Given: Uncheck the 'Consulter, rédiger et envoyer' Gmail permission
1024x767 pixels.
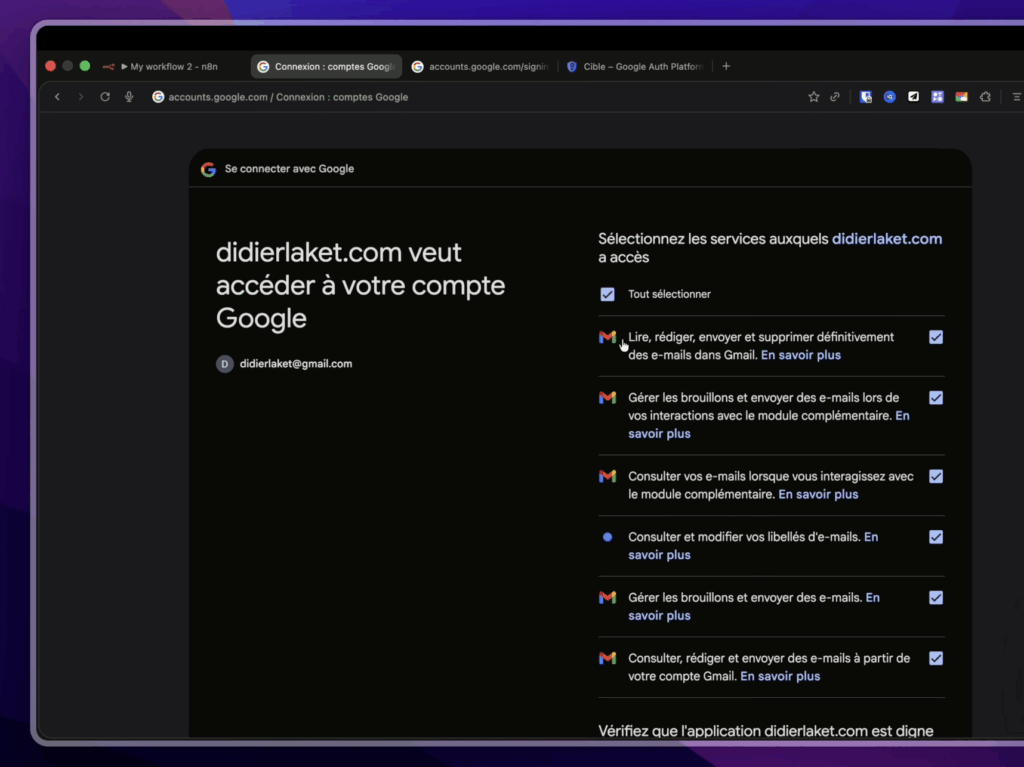Looking at the screenshot, I should point(936,658).
